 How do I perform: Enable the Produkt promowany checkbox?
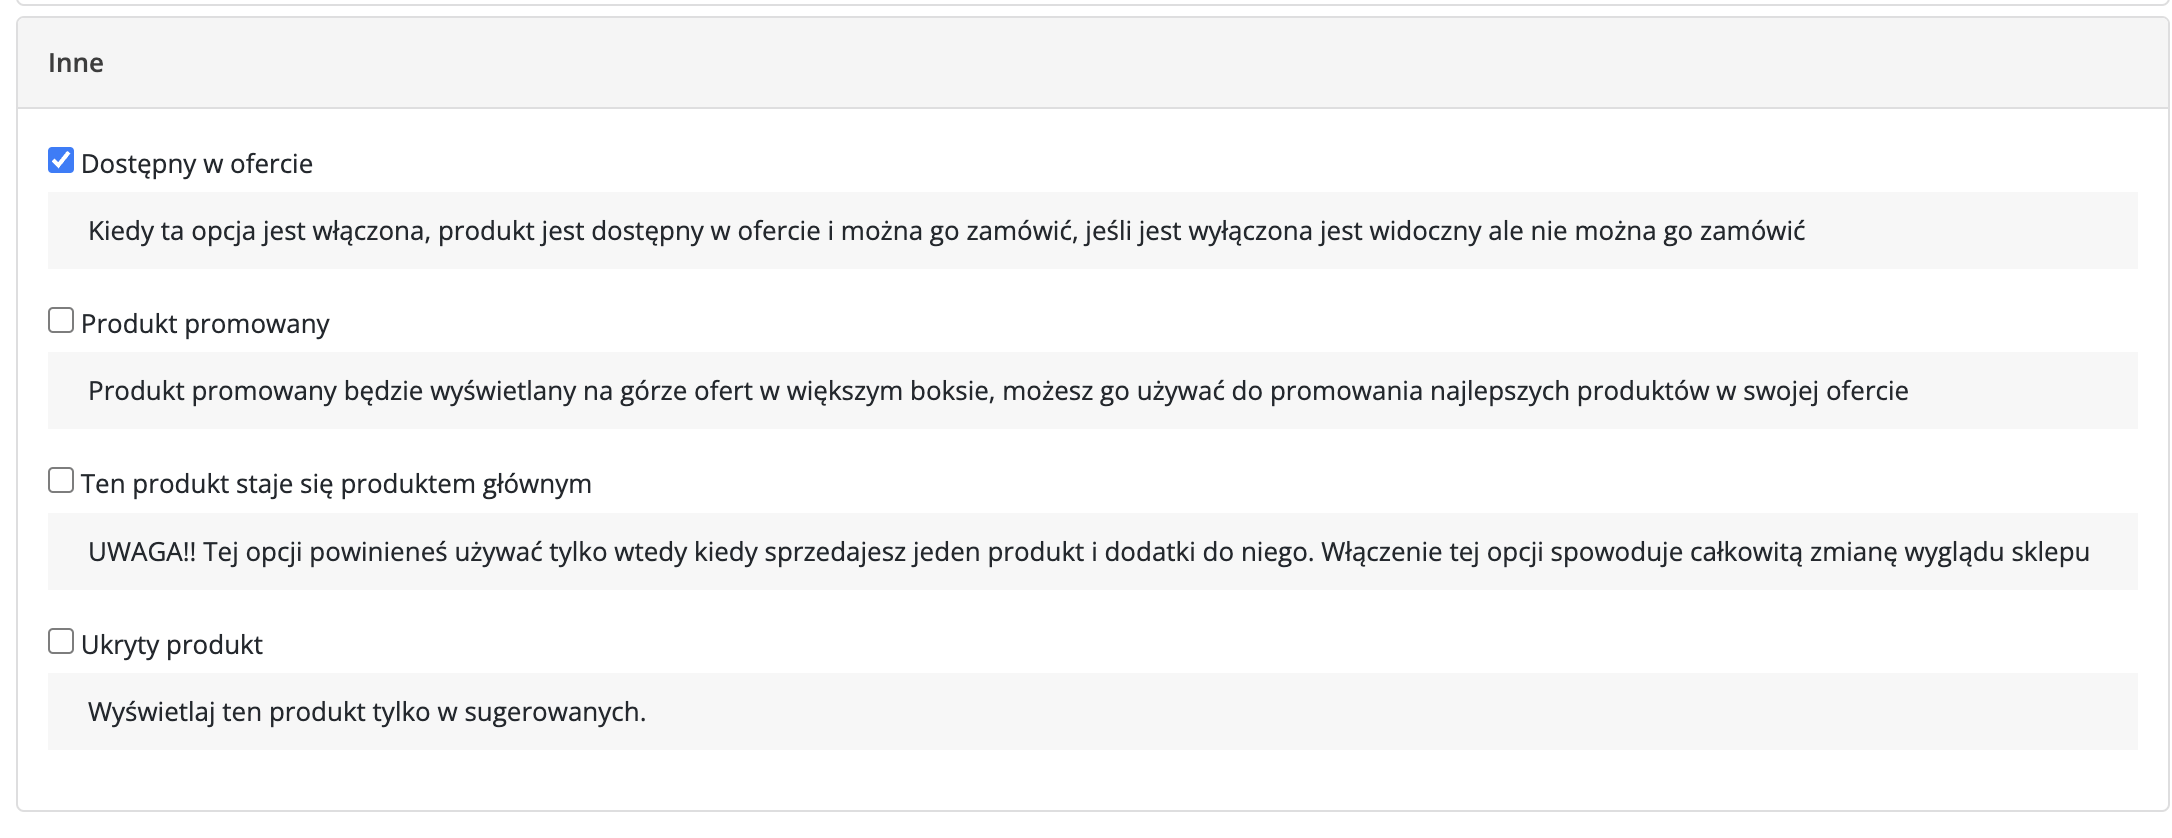pyautogui.click(x=61, y=321)
